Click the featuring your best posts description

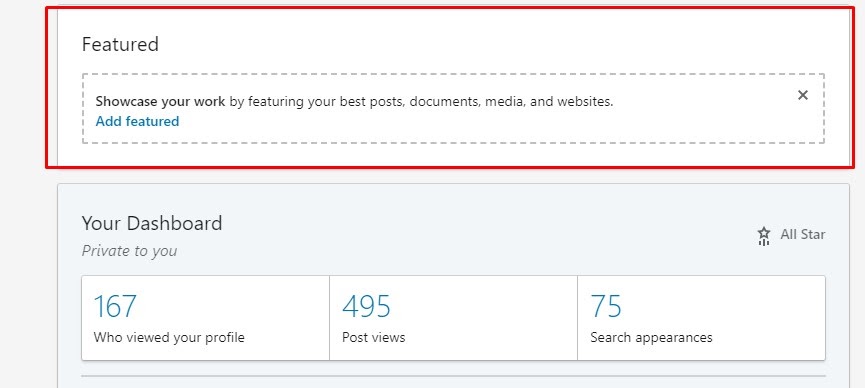pos(421,102)
